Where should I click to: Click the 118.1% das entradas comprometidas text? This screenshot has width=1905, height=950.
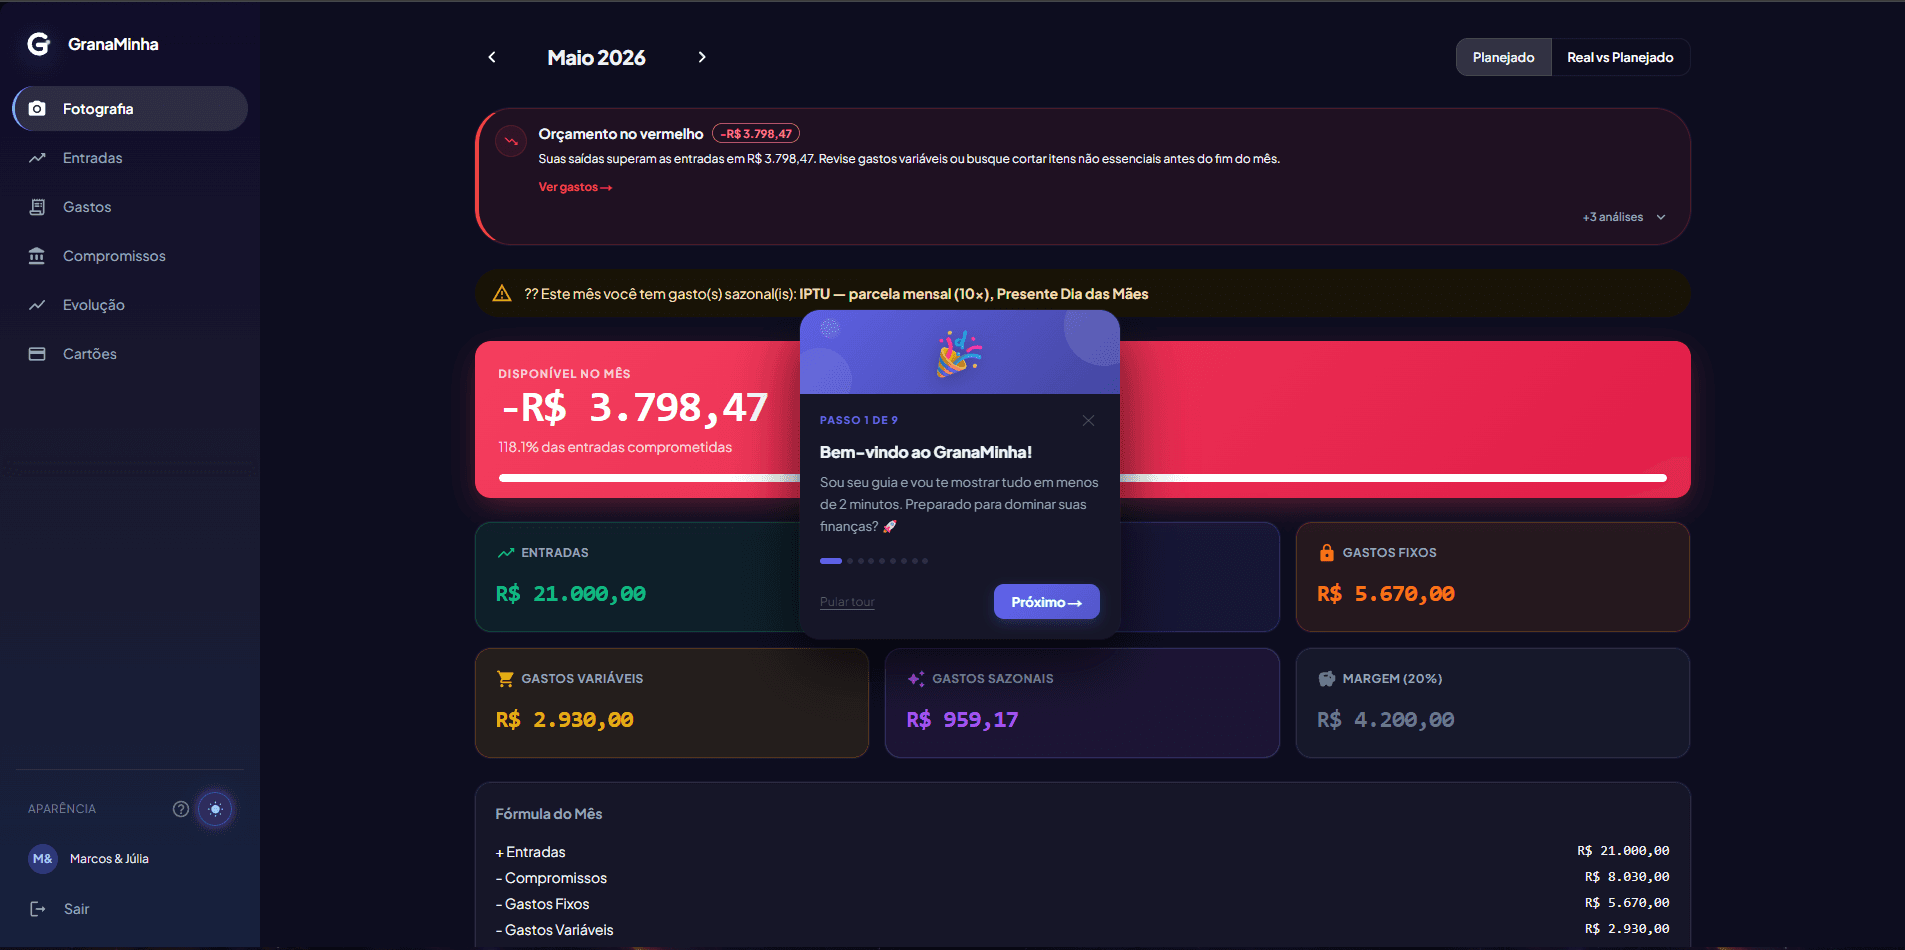coord(615,447)
